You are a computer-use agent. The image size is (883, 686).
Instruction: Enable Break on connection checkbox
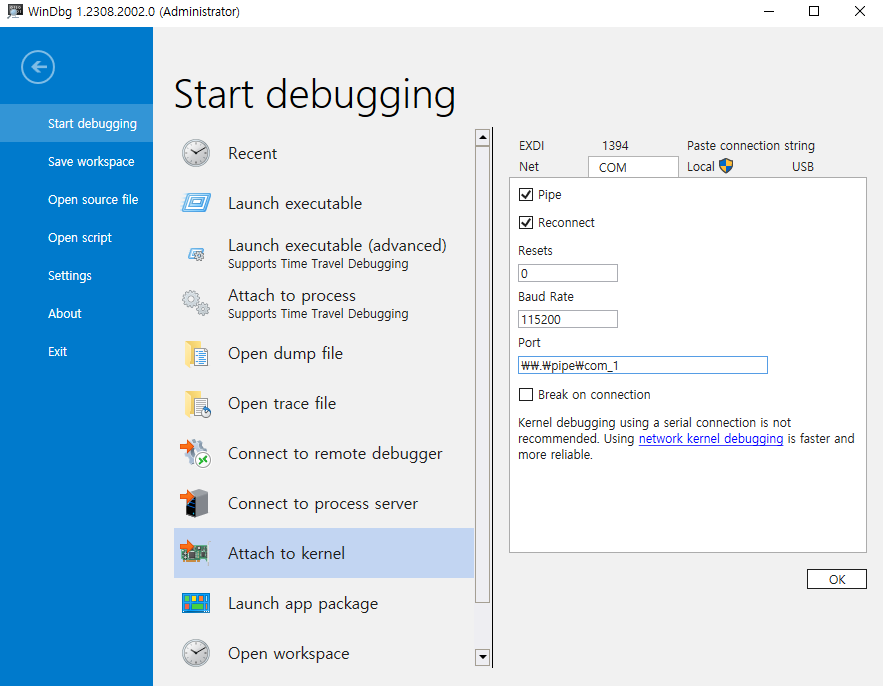point(525,394)
